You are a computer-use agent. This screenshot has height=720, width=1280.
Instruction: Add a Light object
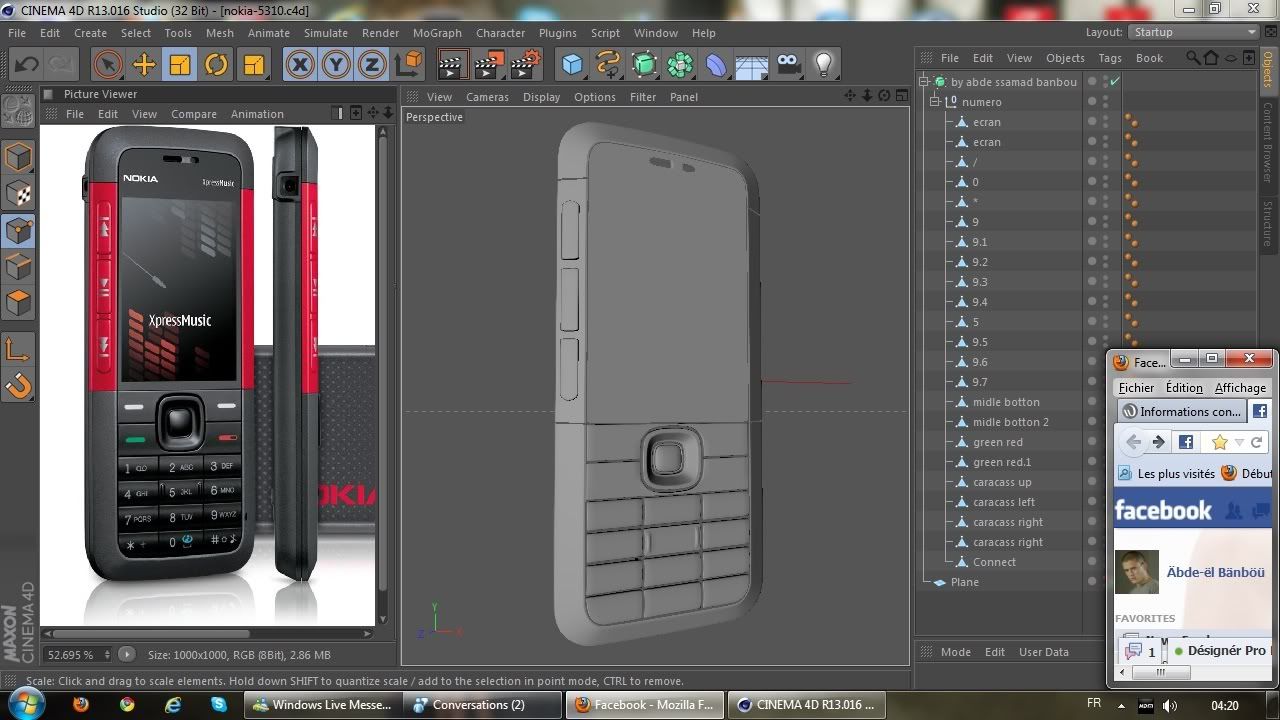click(824, 65)
